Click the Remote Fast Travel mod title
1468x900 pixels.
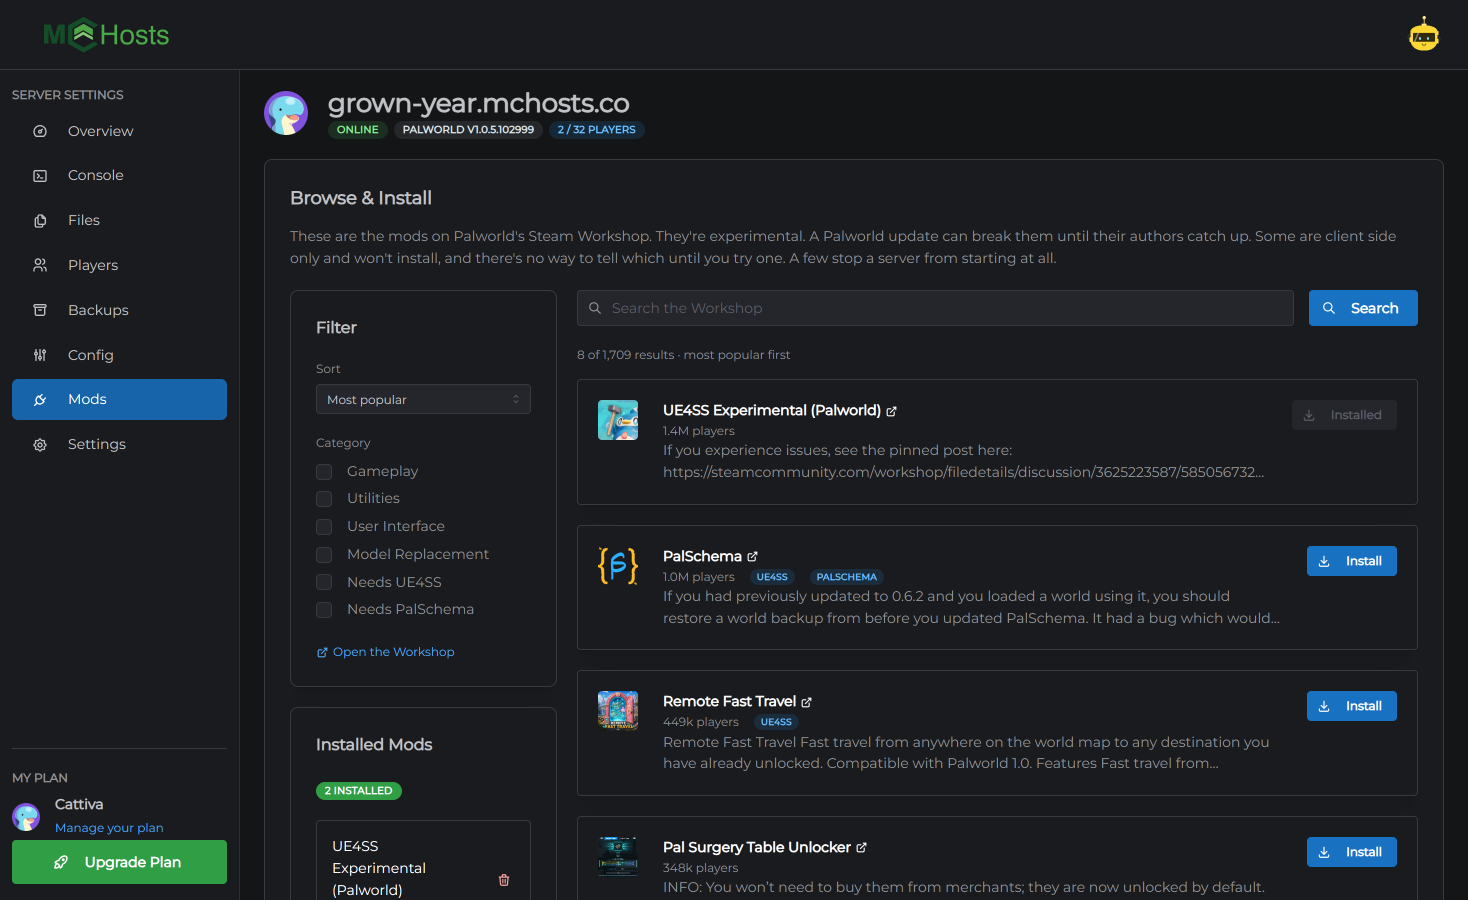click(730, 701)
